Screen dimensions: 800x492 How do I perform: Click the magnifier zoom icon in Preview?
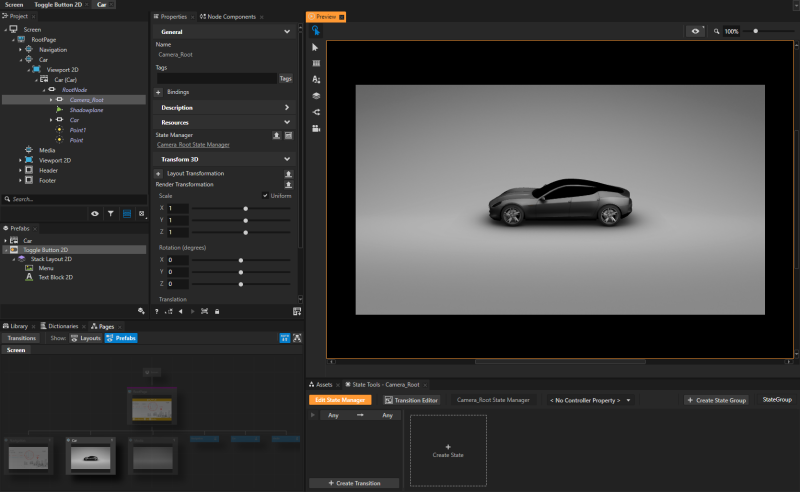point(717,32)
